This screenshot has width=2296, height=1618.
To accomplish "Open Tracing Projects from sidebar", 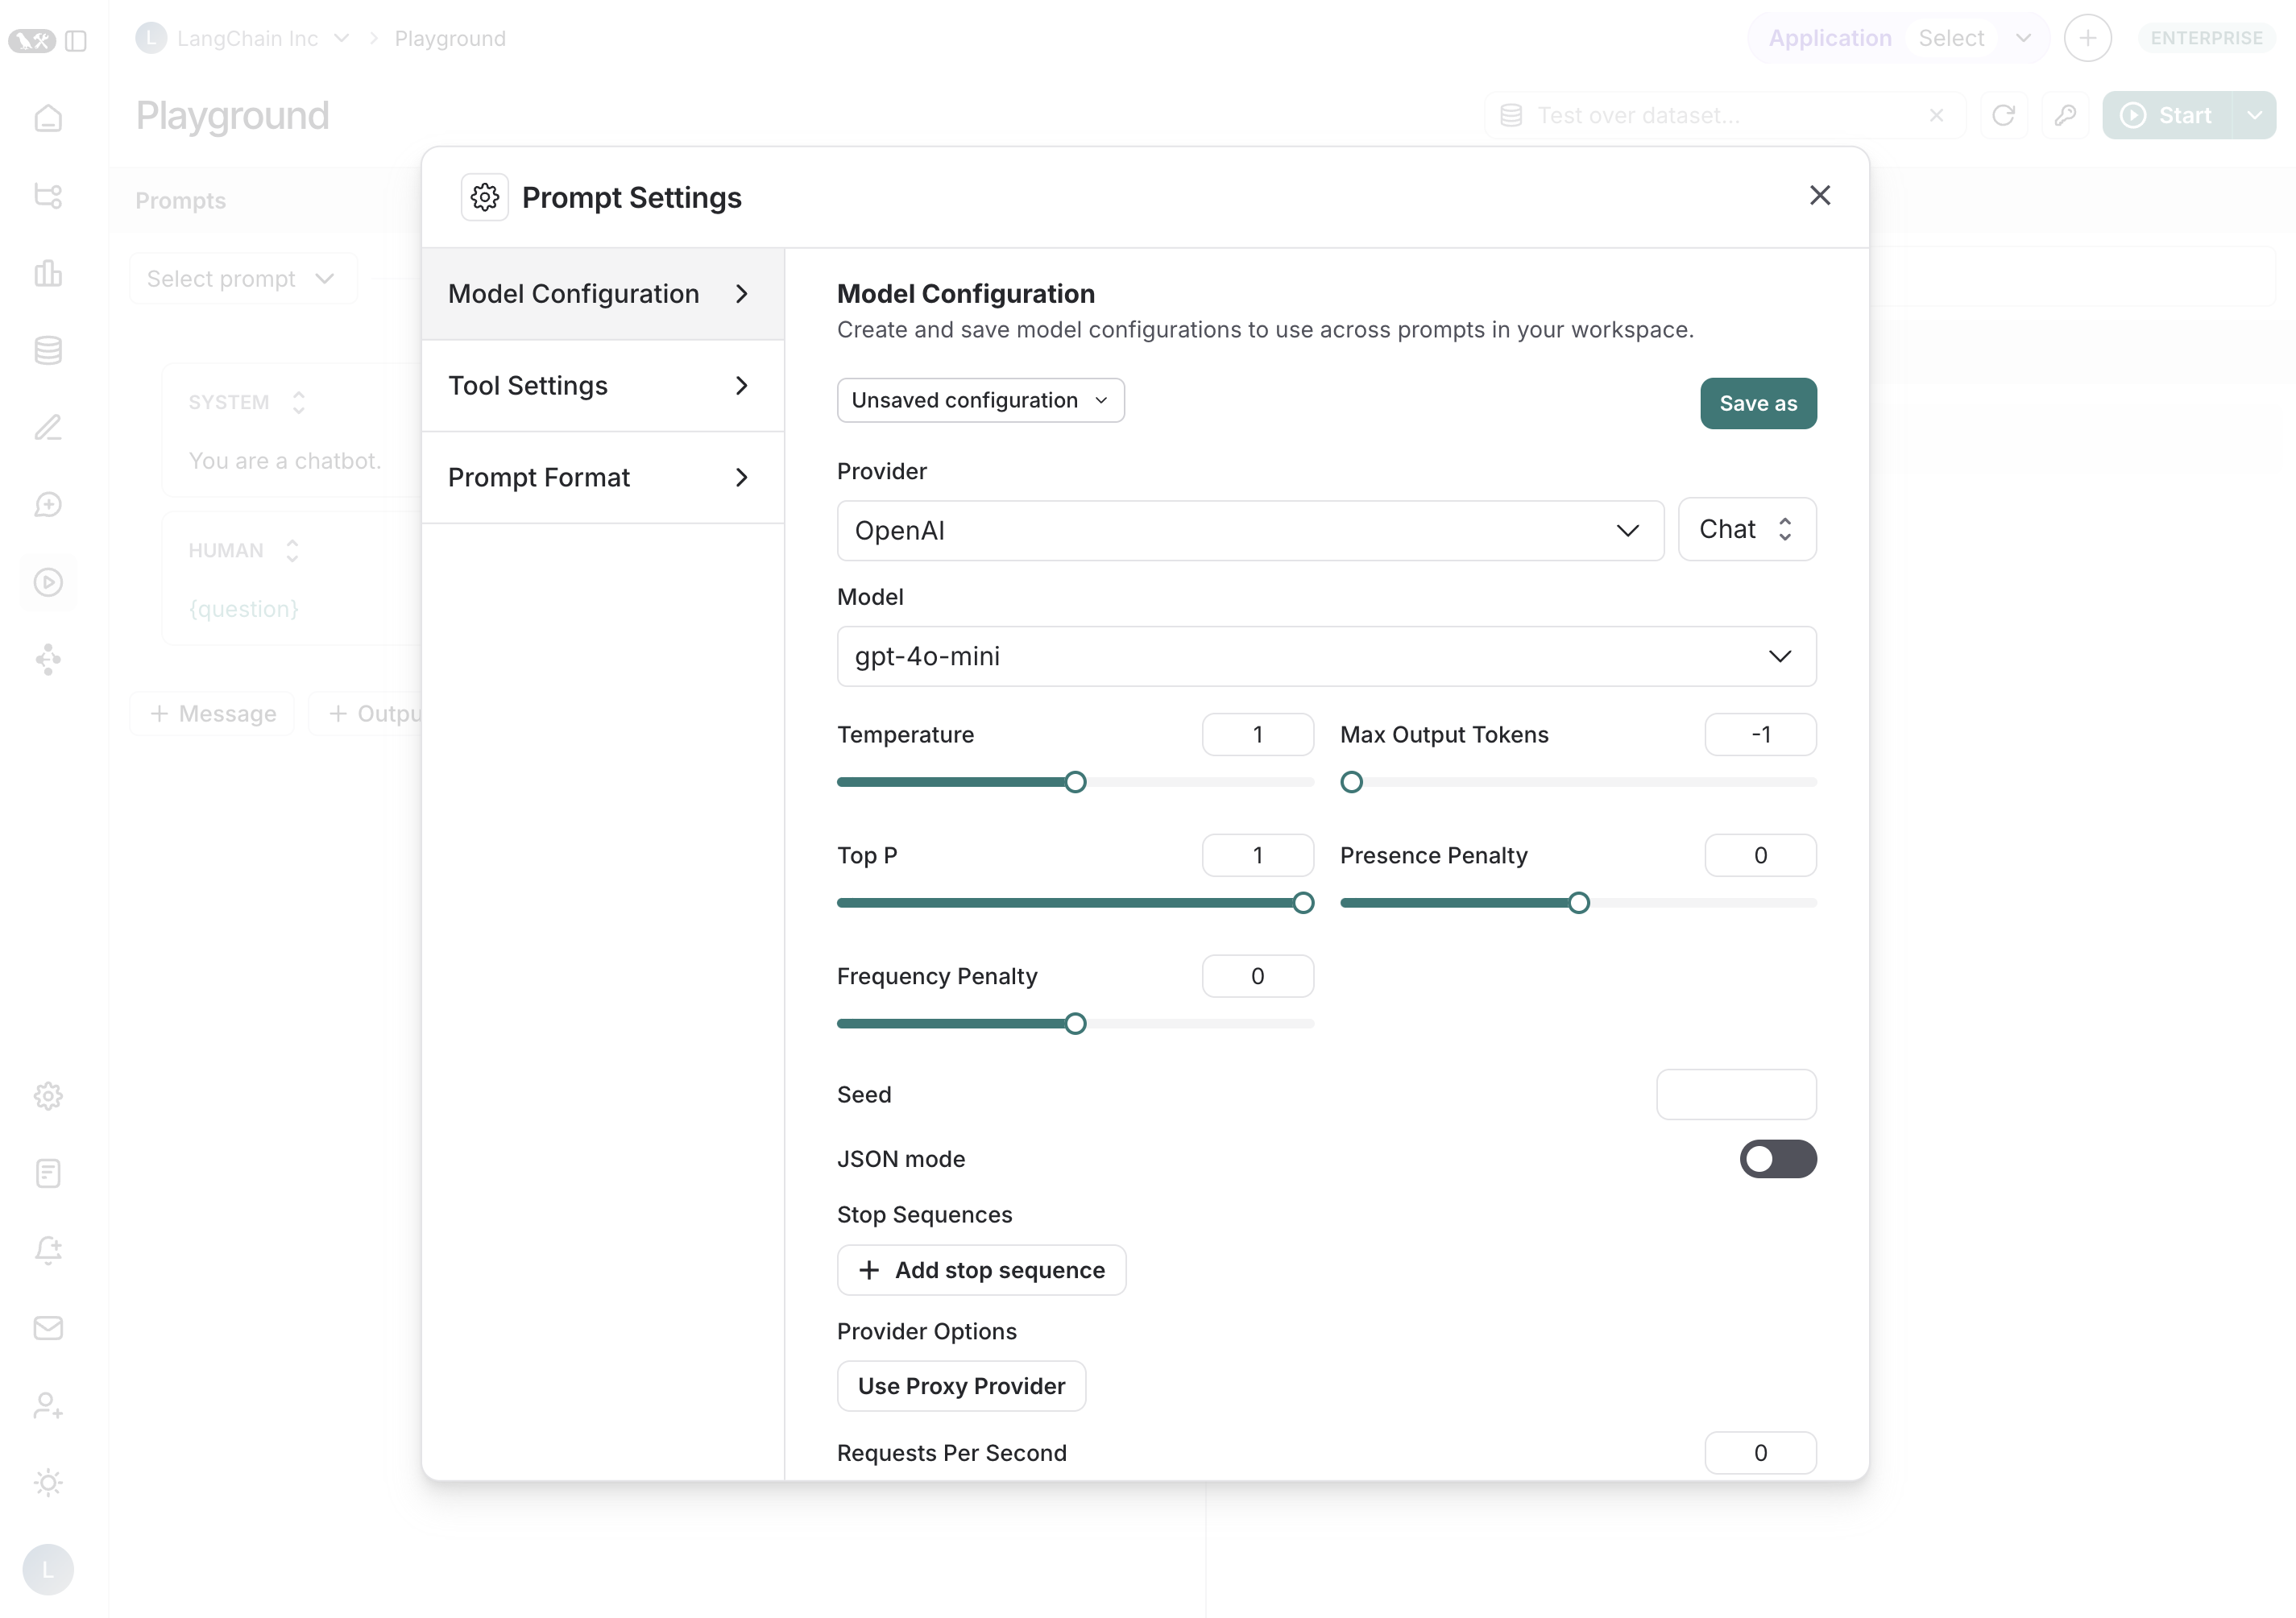I will 48,196.
